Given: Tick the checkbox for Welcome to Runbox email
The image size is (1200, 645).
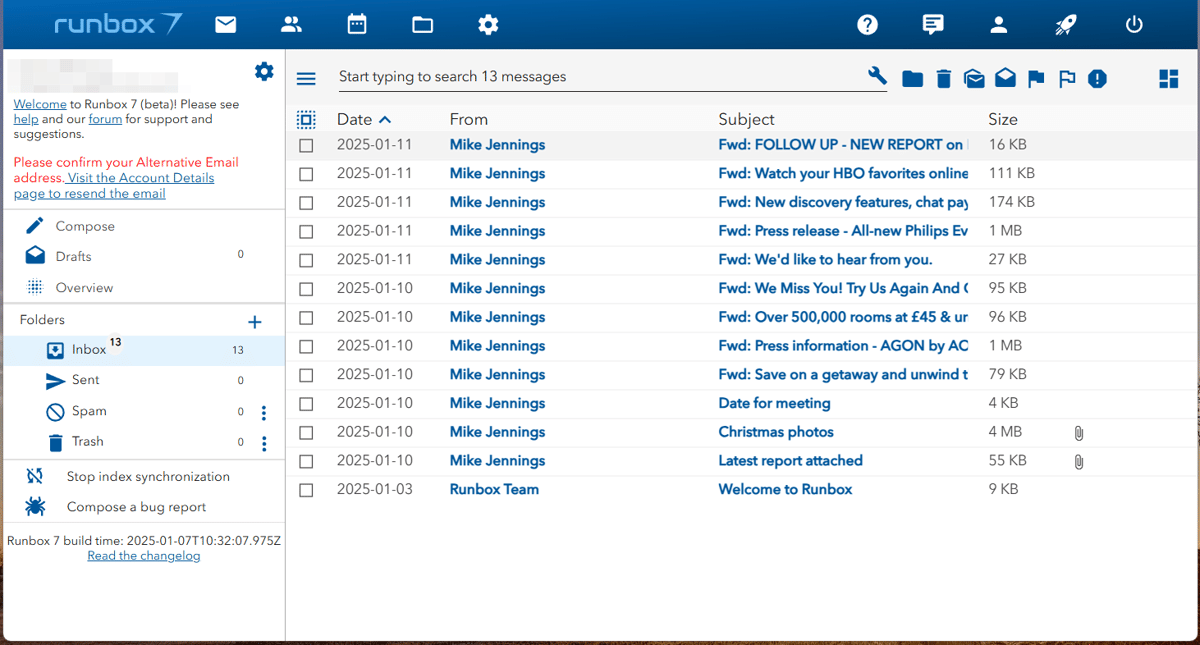Looking at the screenshot, I should point(306,490).
